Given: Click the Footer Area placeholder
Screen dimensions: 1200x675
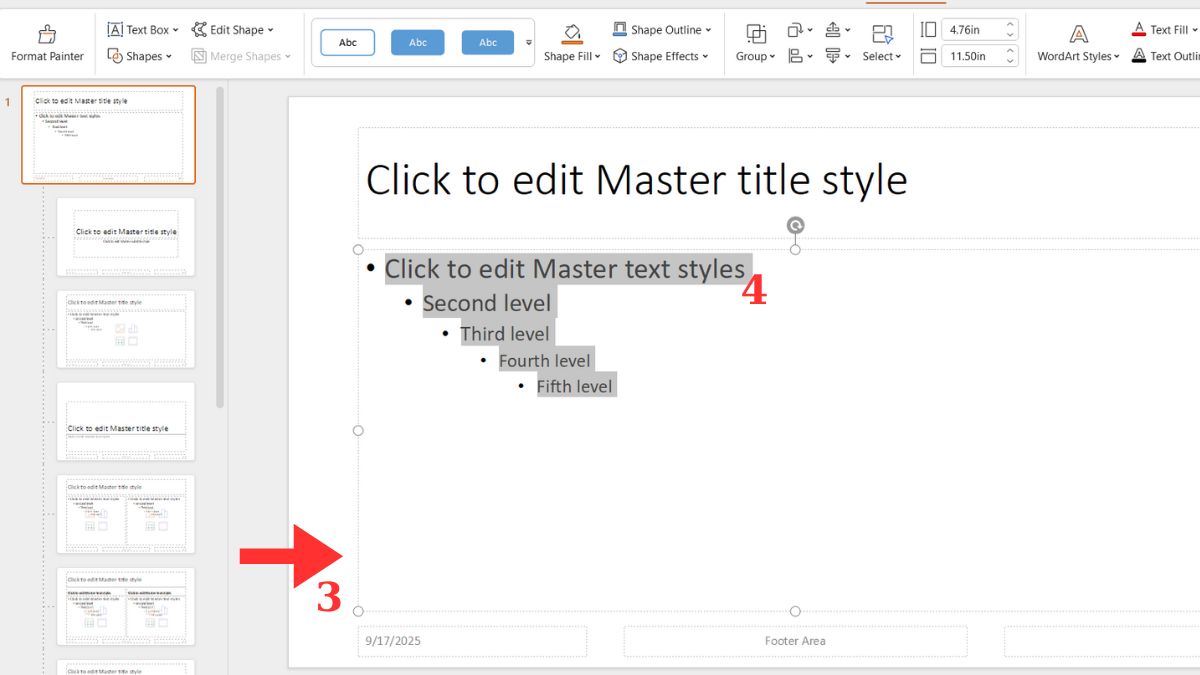Looking at the screenshot, I should pyautogui.click(x=795, y=641).
